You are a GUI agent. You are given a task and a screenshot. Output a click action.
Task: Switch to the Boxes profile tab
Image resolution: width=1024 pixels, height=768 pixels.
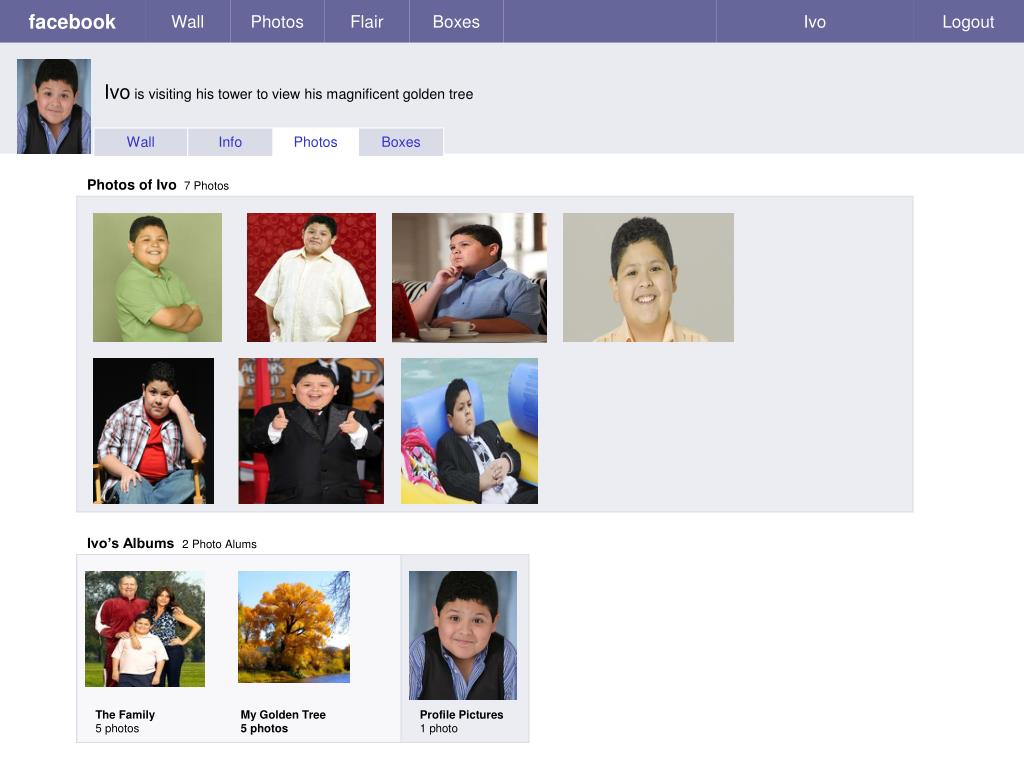[401, 142]
